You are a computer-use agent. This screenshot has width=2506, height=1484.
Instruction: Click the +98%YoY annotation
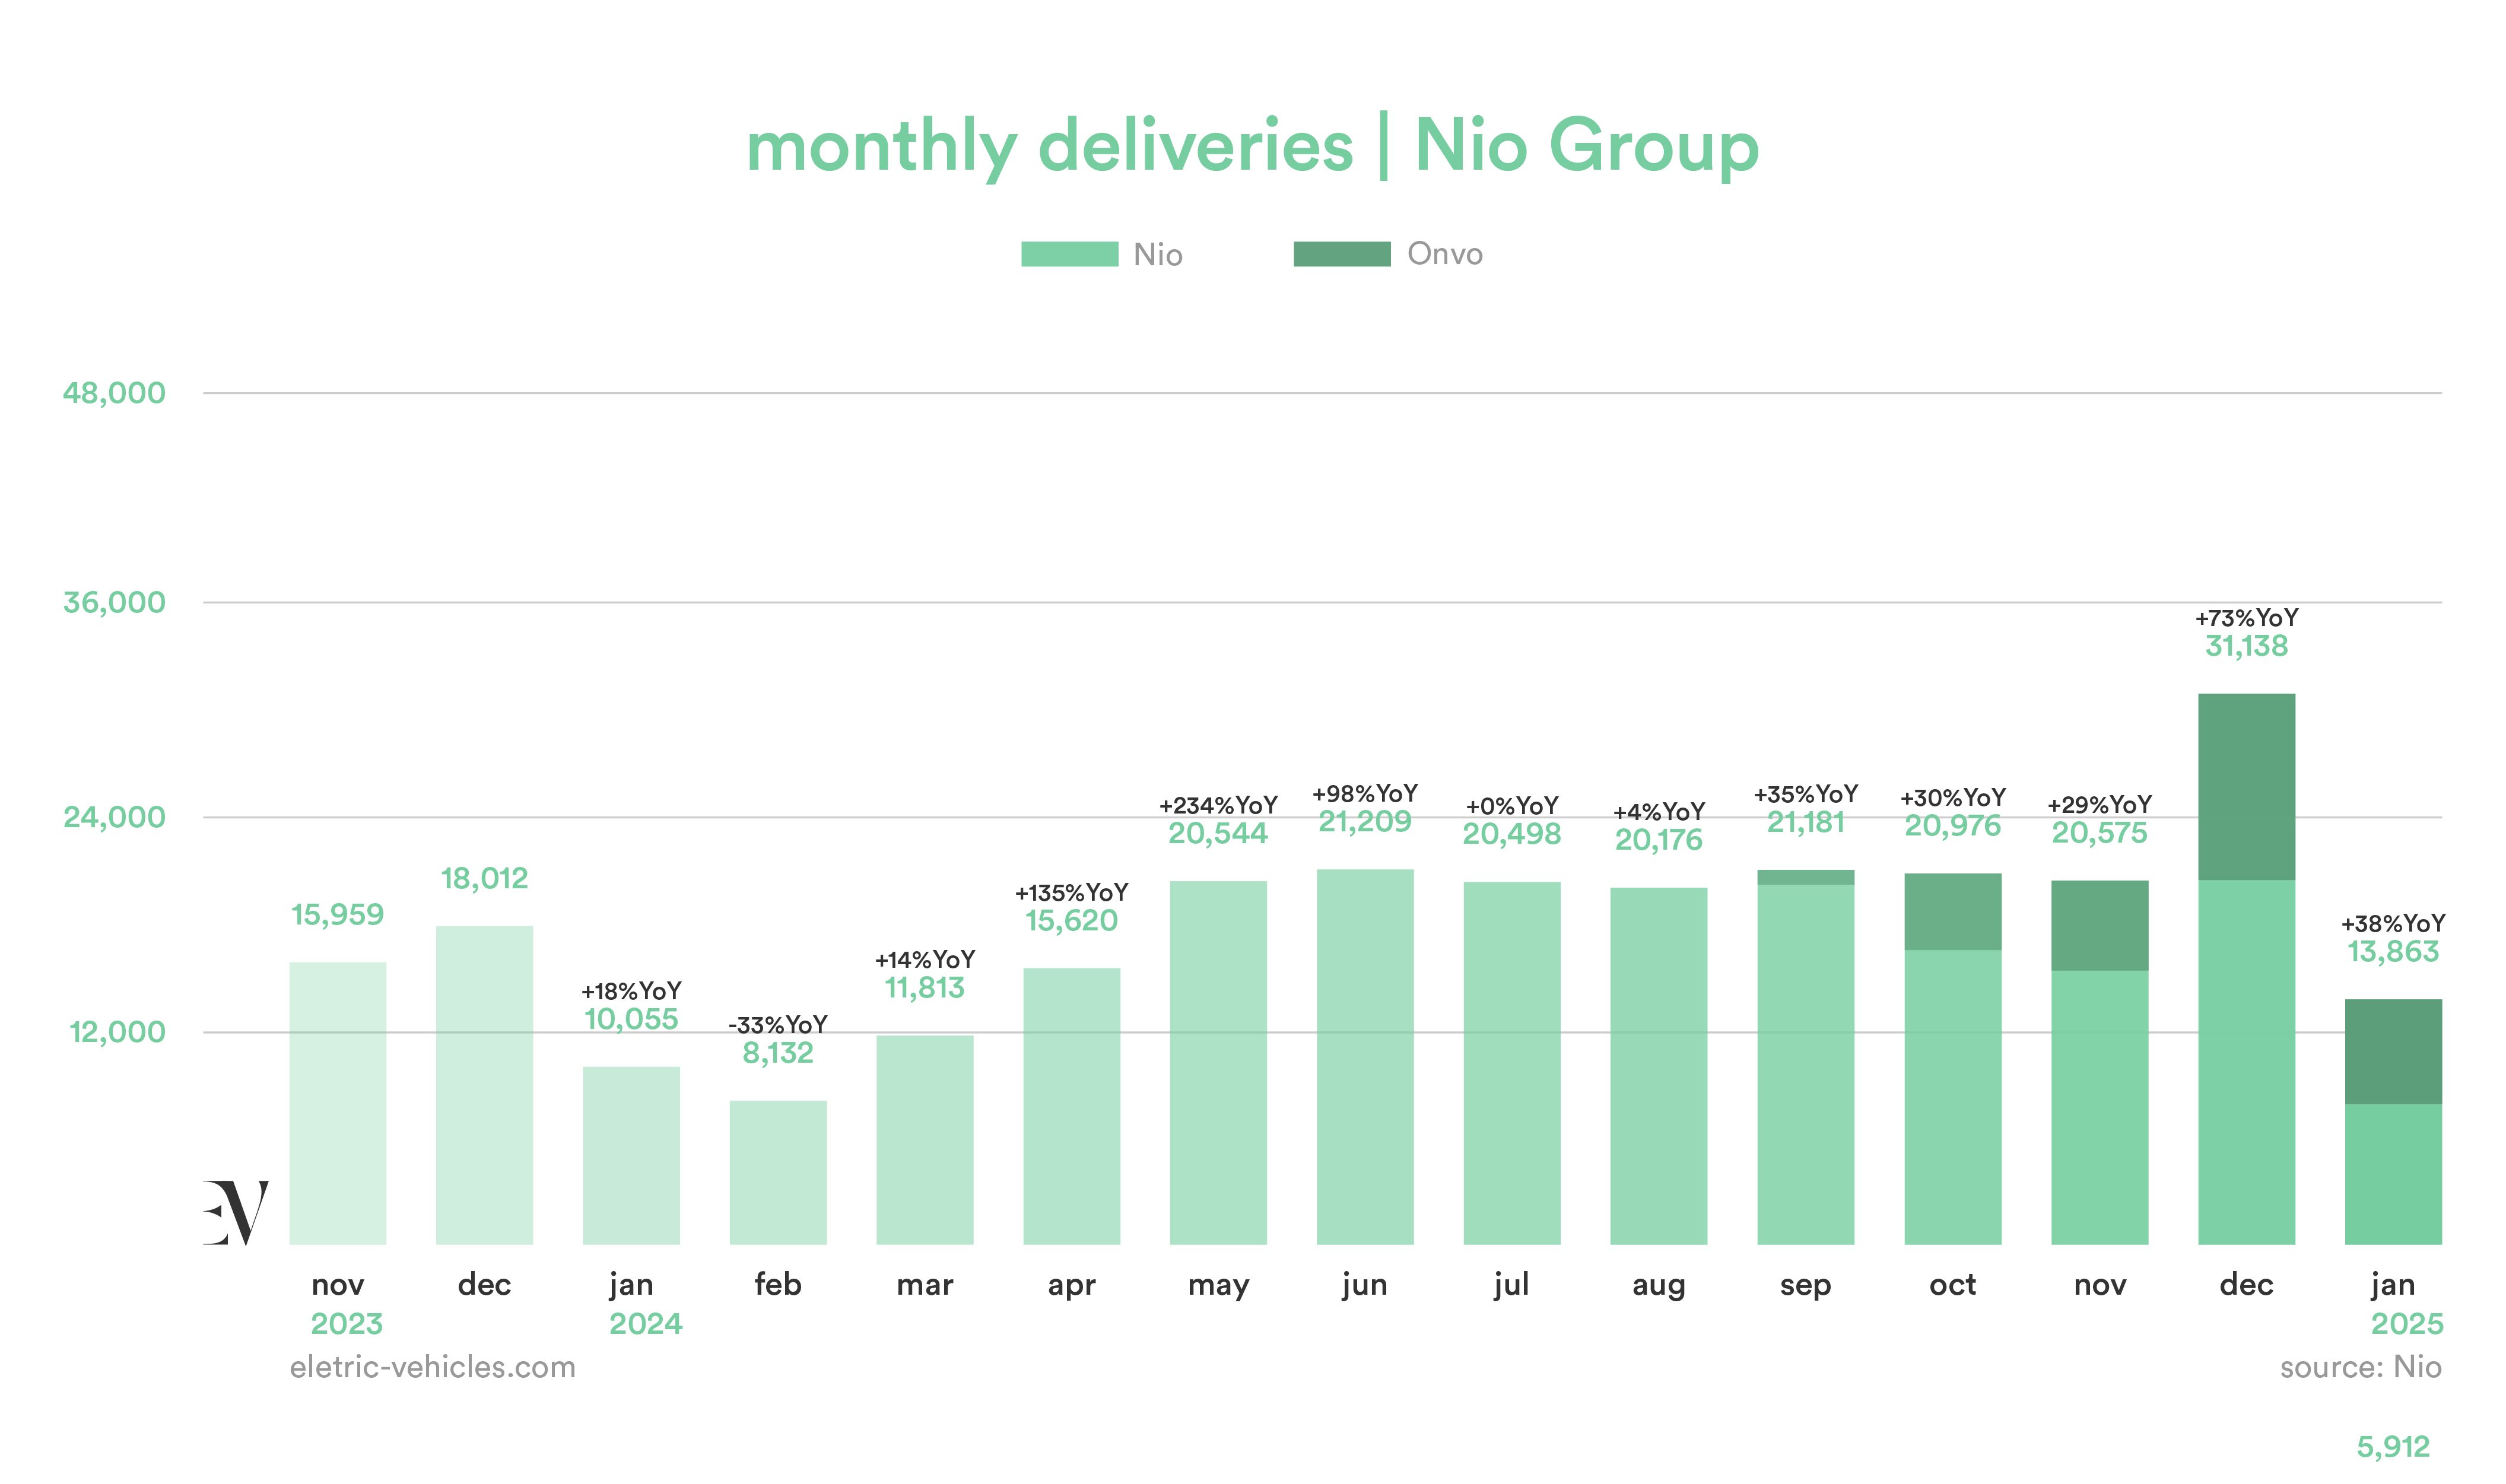click(1365, 794)
